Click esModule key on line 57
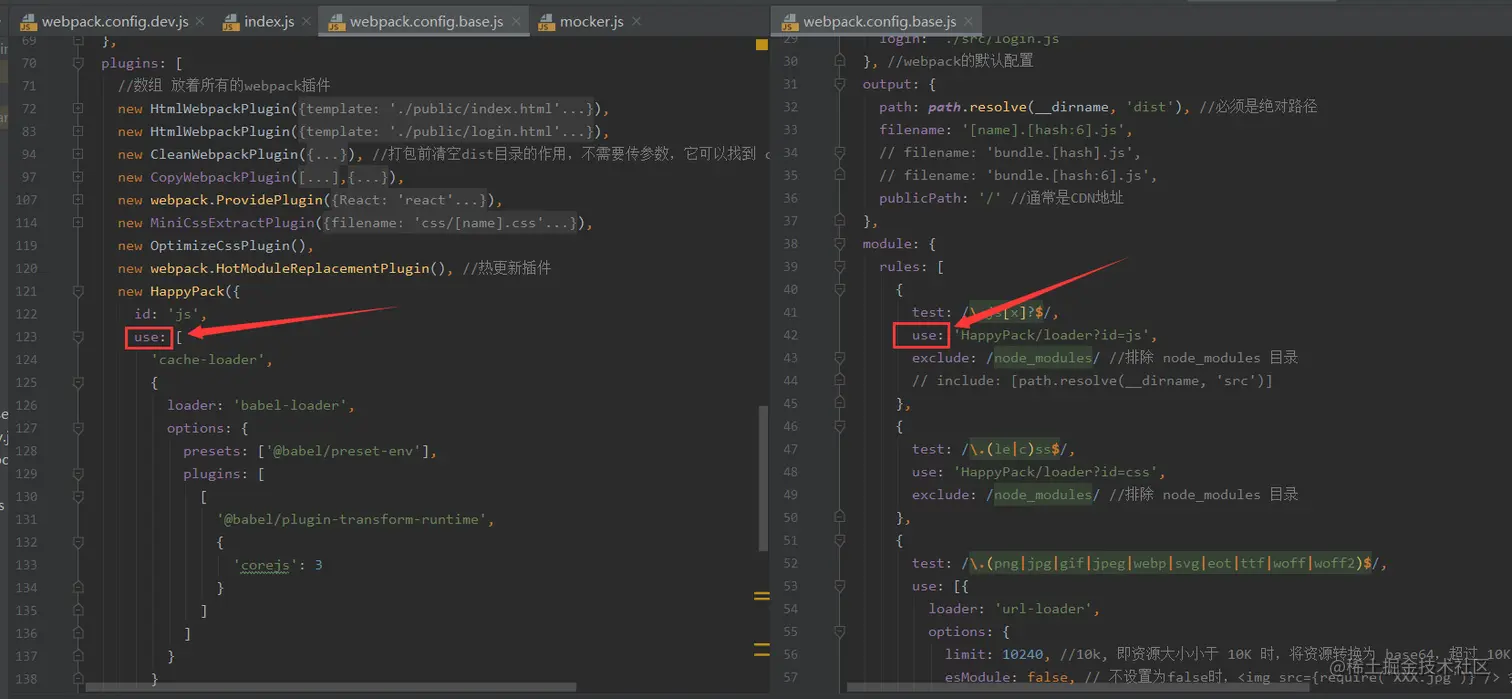 pos(982,677)
